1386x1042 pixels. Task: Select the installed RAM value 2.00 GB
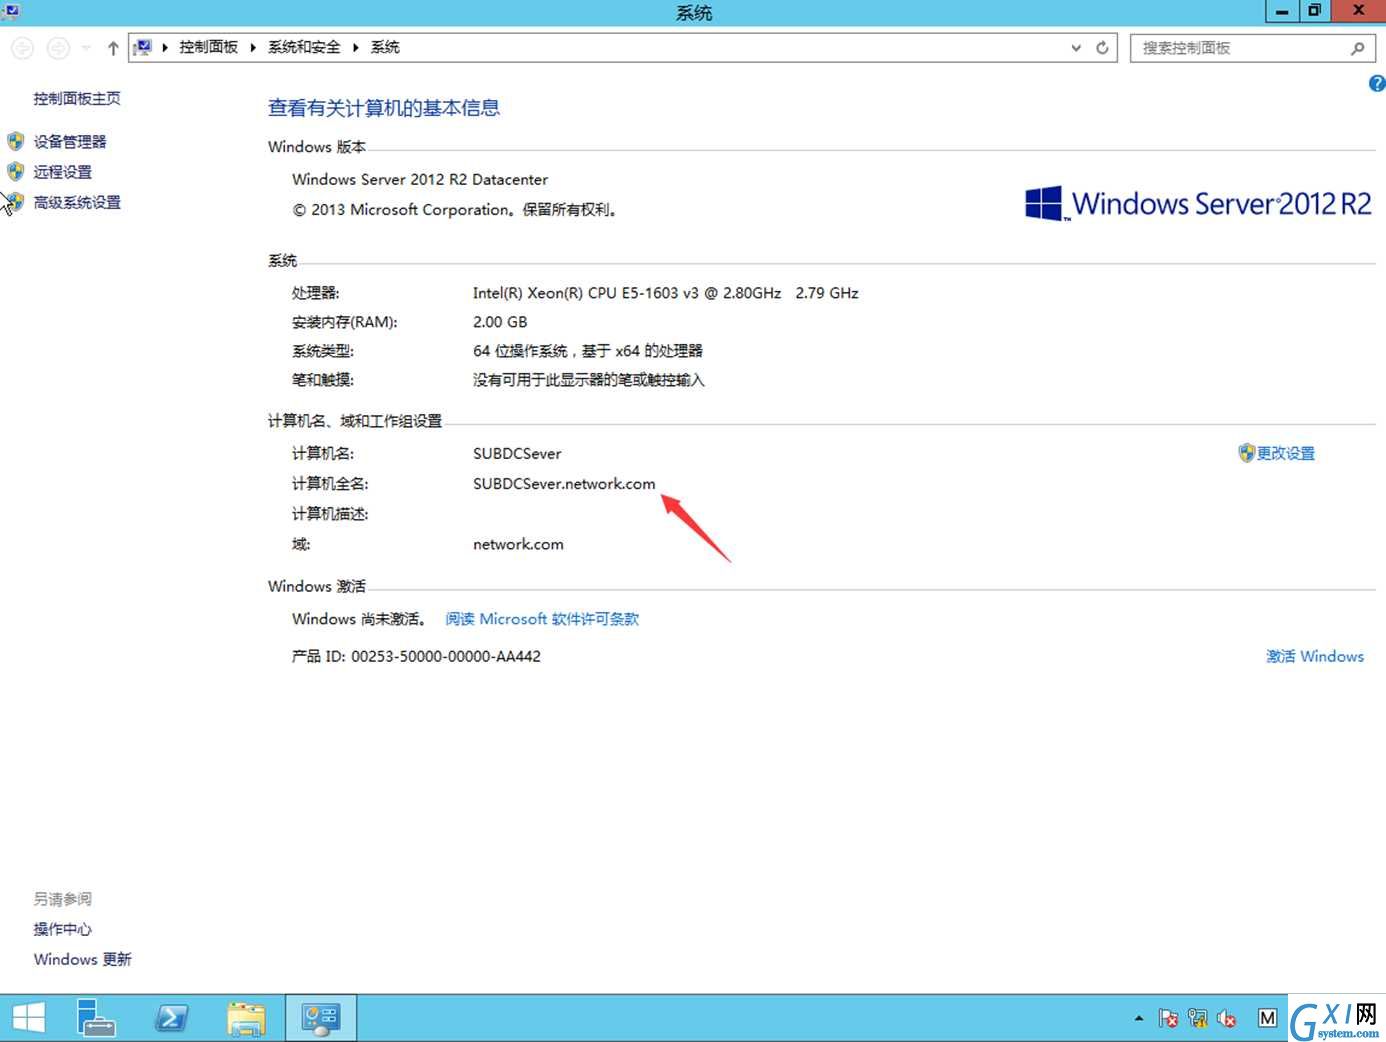pyautogui.click(x=500, y=322)
